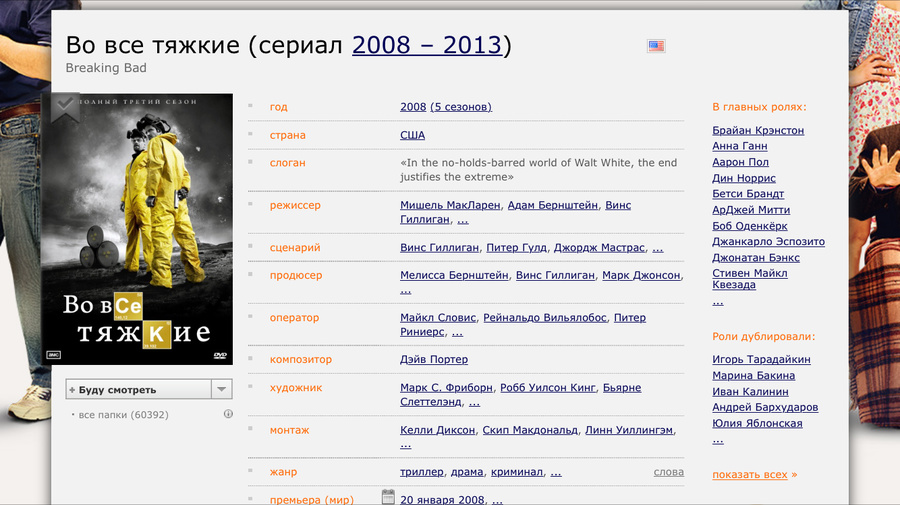Expand more producers ellipsis

pyautogui.click(x=406, y=290)
